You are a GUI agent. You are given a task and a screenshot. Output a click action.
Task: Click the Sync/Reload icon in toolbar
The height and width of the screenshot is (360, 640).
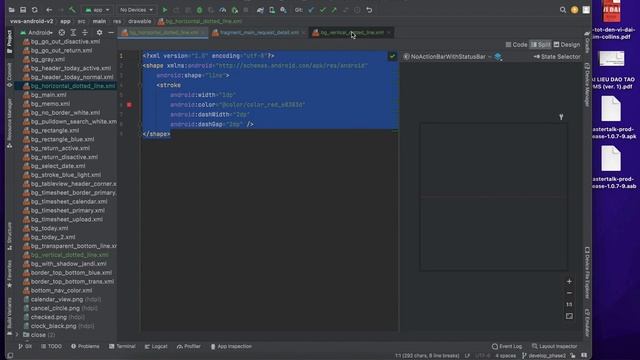[35, 10]
